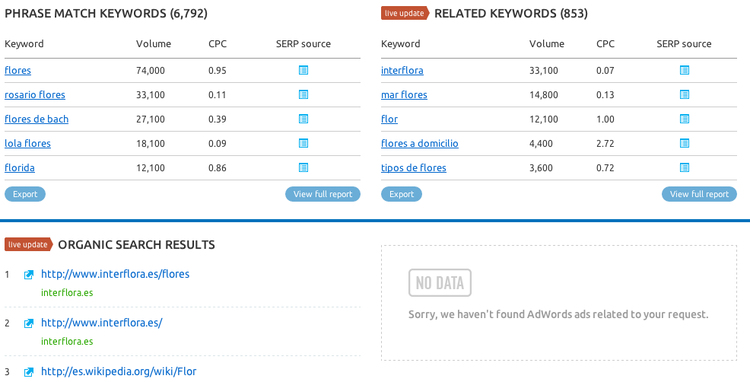Viewport: 750px width, 382px height.
Task: View full report for phrase match keywords
Action: (x=323, y=194)
